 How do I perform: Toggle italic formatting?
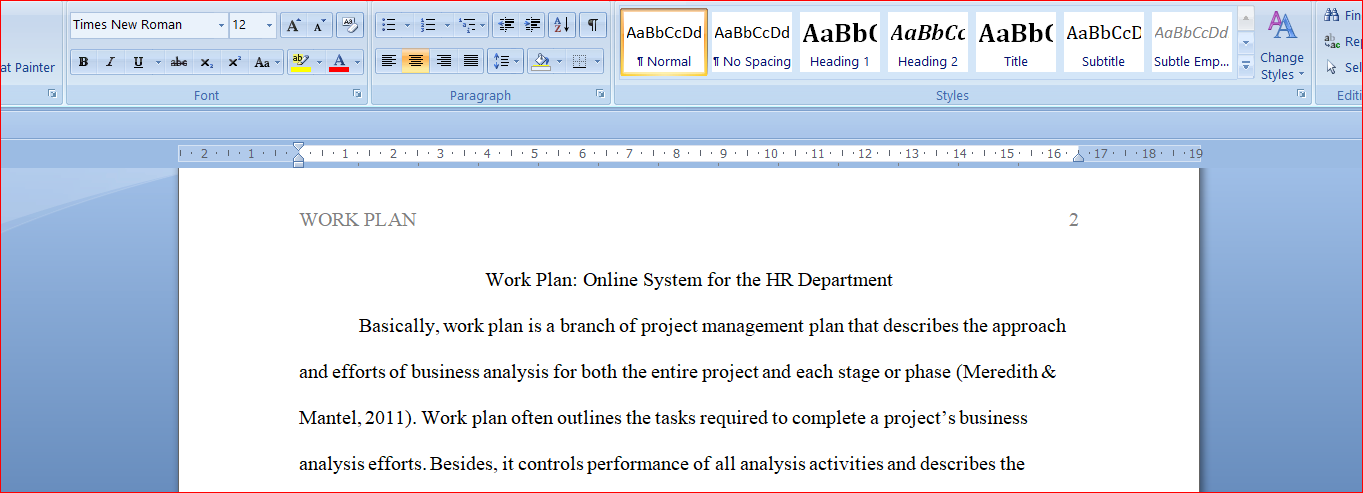[110, 62]
